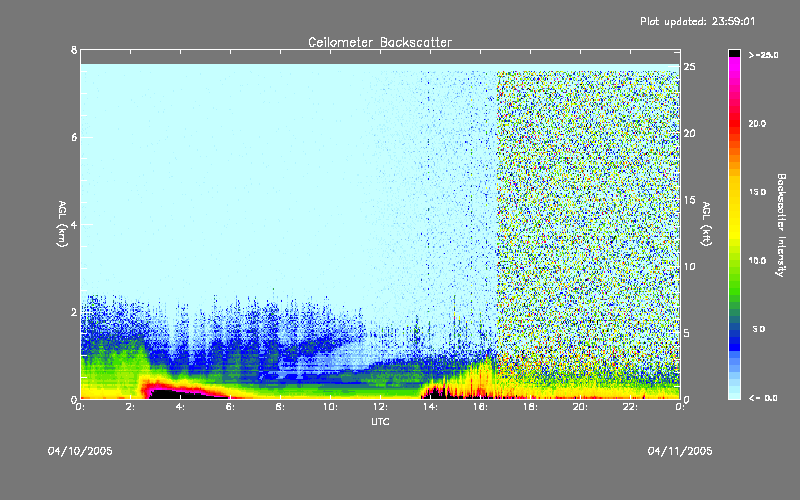Click the "UTC" time axis label
The height and width of the screenshot is (500, 800).
coord(380,421)
